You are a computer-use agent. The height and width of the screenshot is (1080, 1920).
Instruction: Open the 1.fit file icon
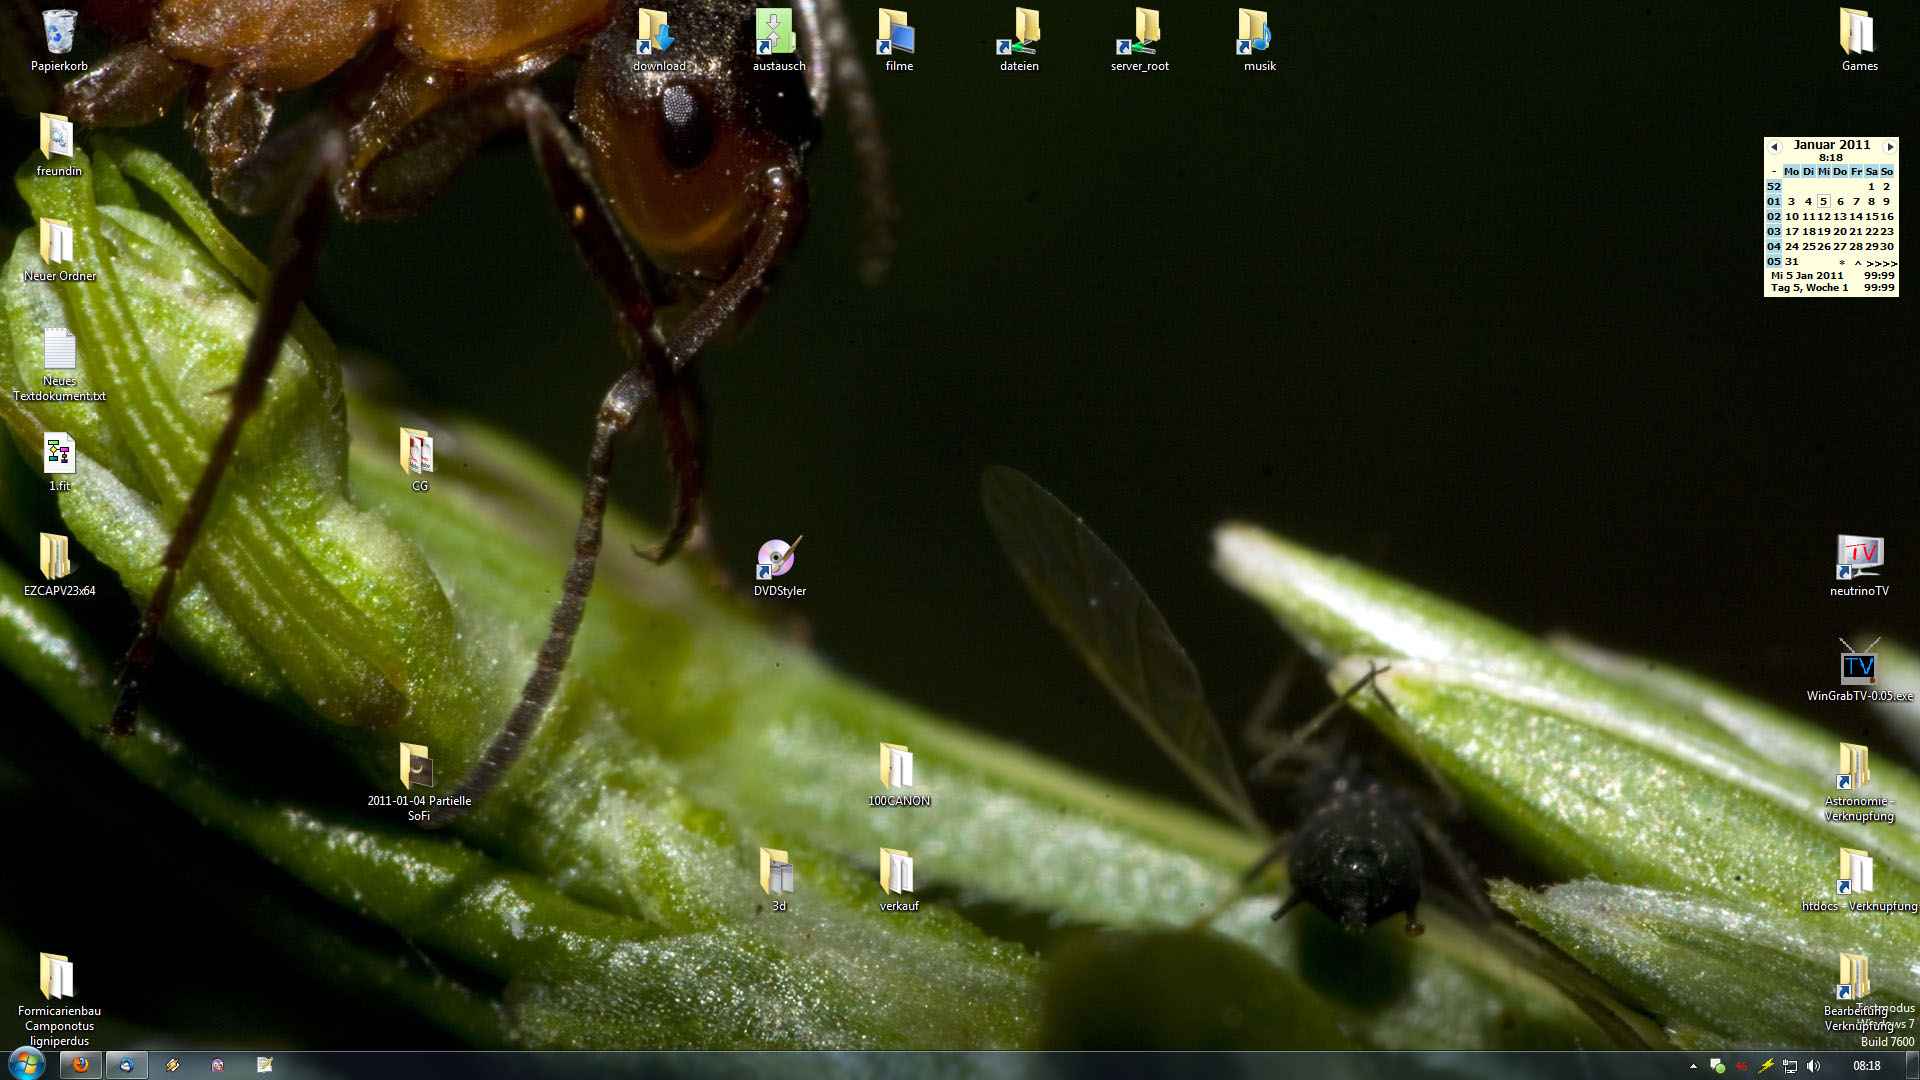[59, 455]
